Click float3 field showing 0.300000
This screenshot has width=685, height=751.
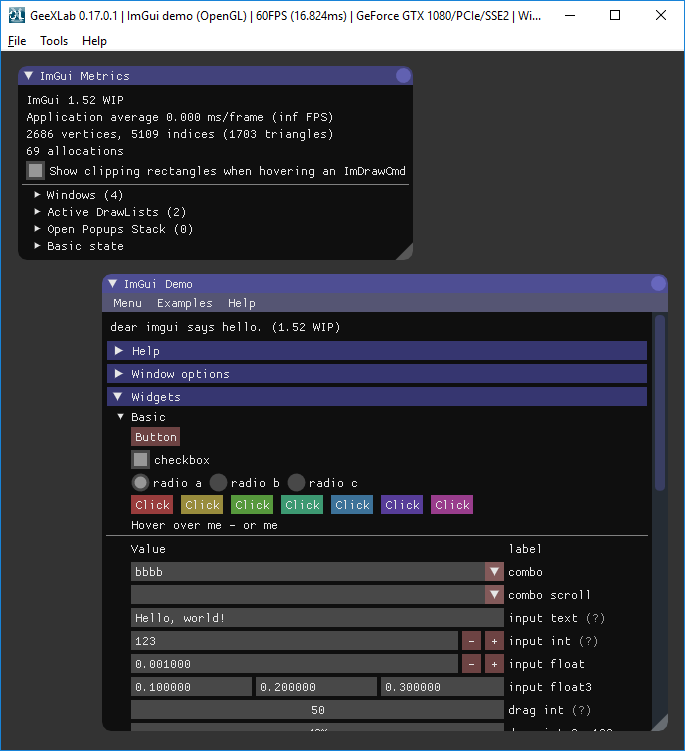click(x=443, y=687)
